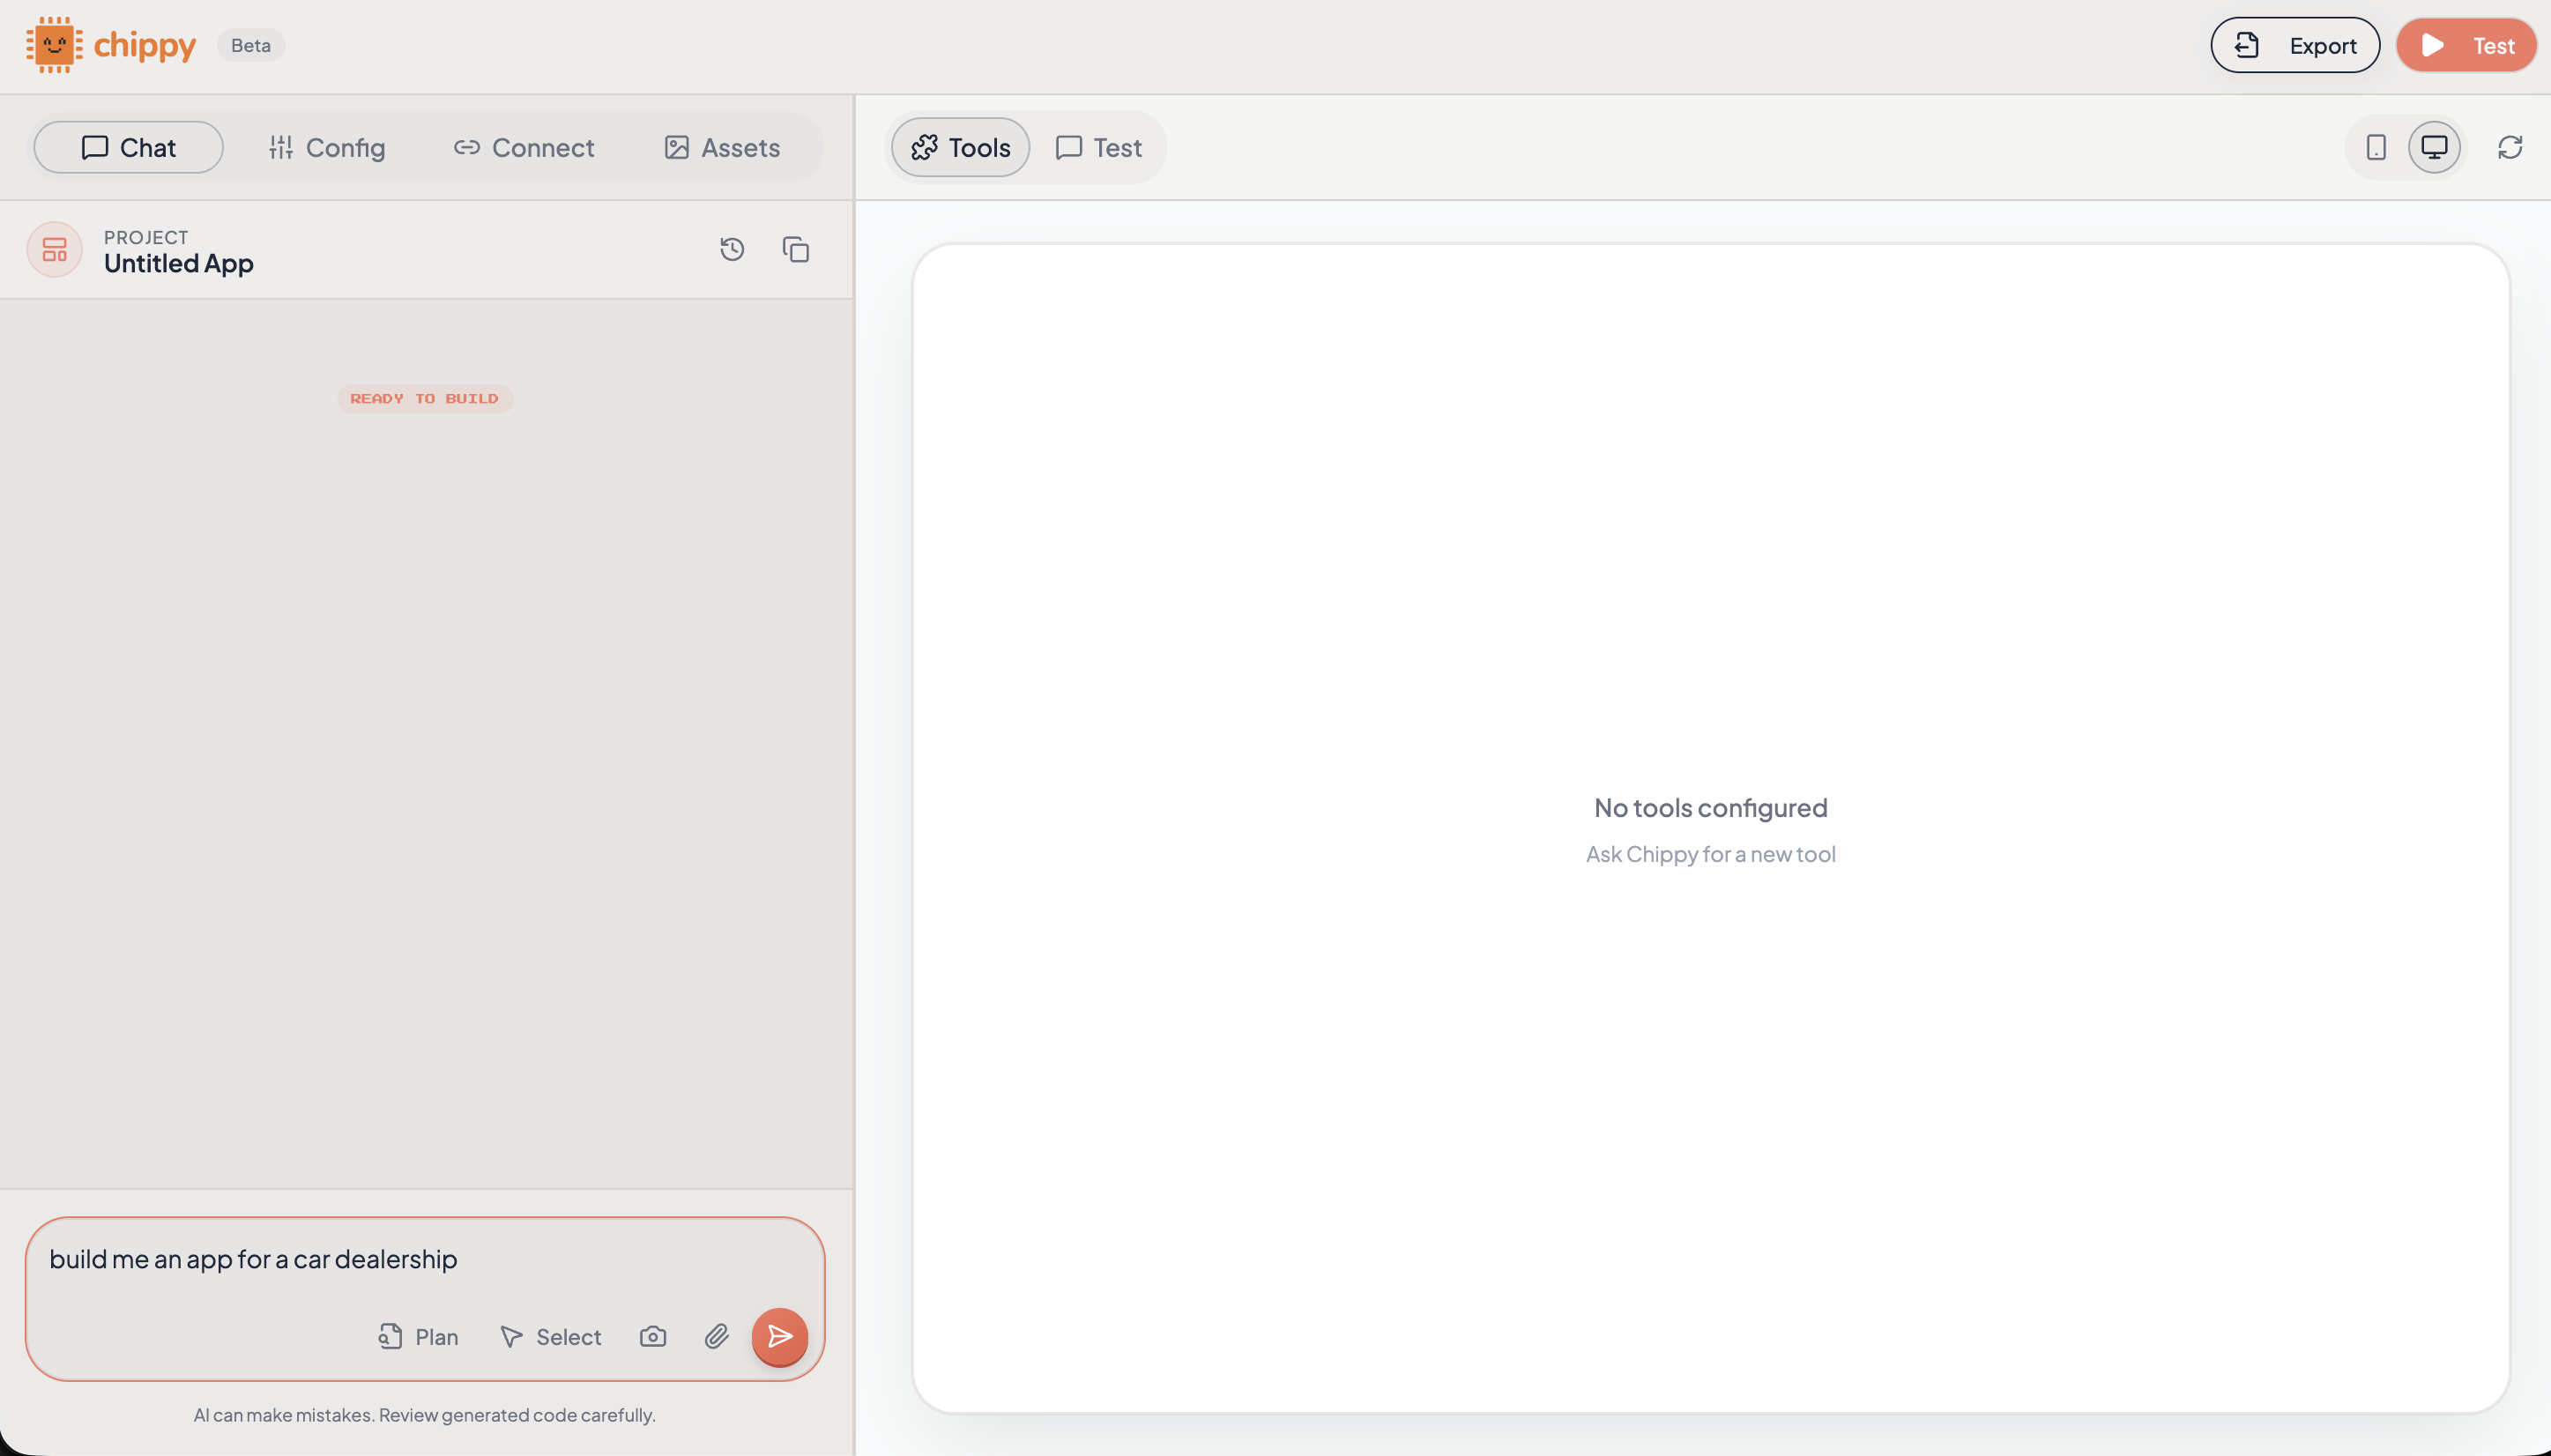Send the chat message with the arrow button

pyautogui.click(x=780, y=1336)
